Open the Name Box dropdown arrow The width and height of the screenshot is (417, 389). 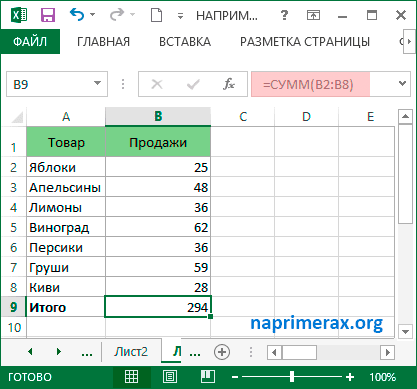pos(97,83)
